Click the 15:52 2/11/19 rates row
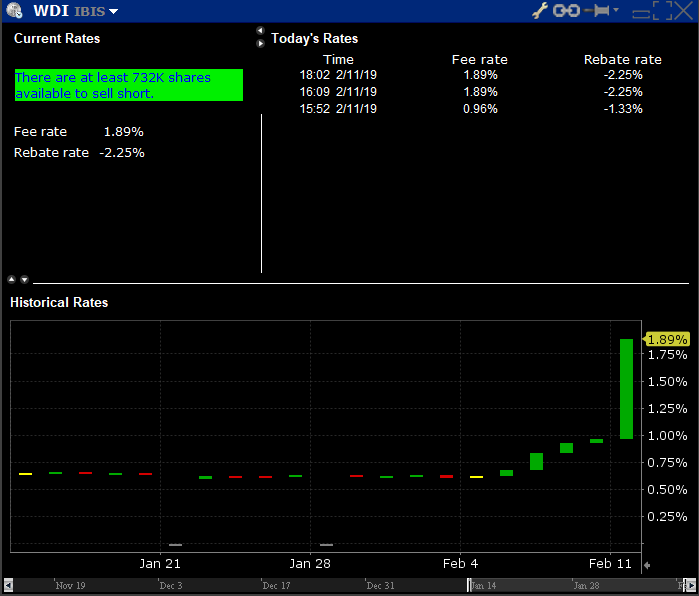The image size is (699, 596). tap(471, 109)
